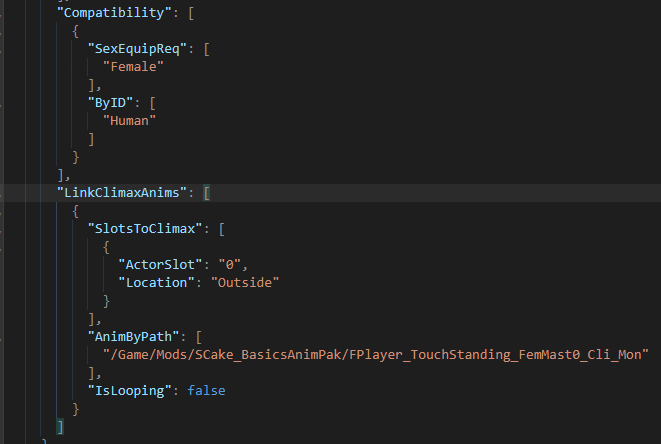
Task: Click the "AnimByPath" key
Action: [137, 336]
